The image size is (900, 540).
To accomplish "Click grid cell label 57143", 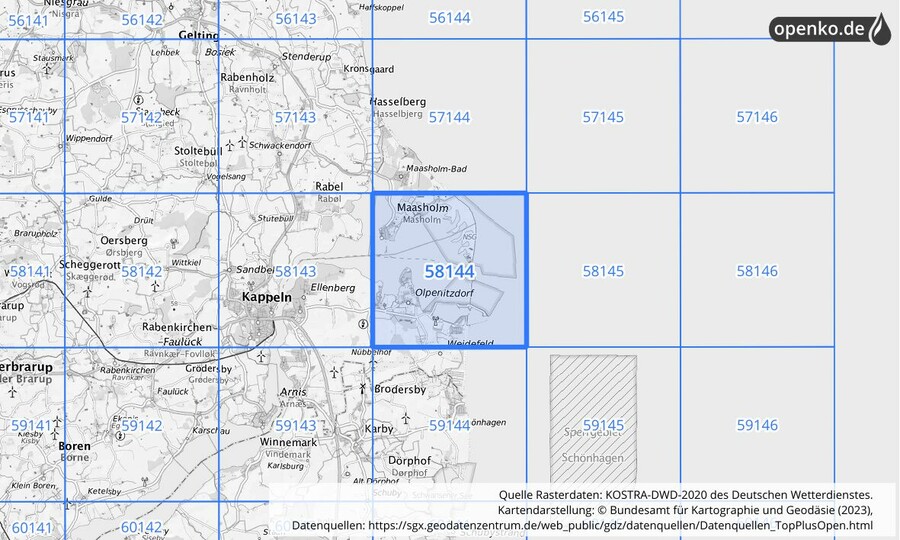I will tap(295, 118).
